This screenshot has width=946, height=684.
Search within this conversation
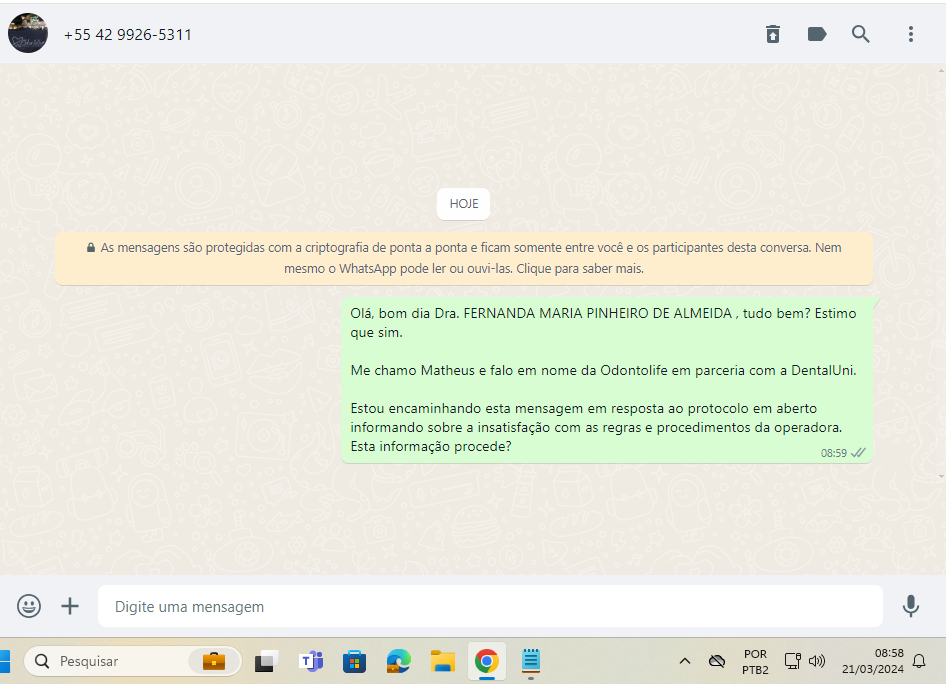(861, 34)
